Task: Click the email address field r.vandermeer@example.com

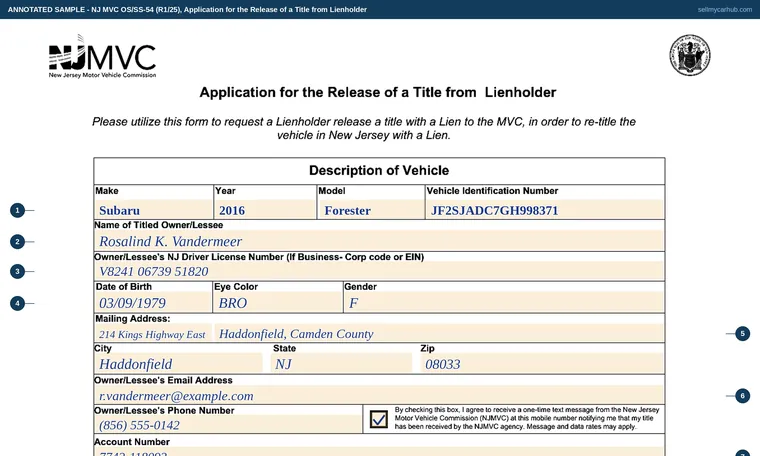Action: click(379, 395)
